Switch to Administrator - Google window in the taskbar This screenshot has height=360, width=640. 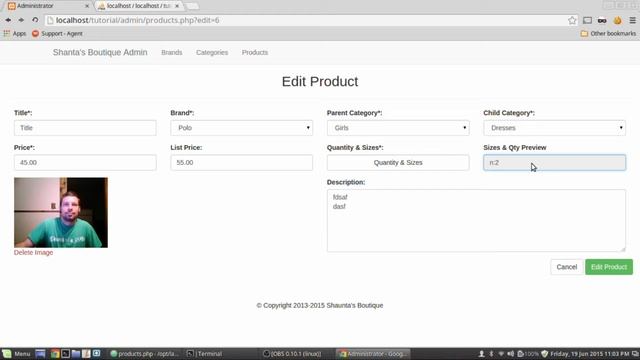pyautogui.click(x=373, y=353)
